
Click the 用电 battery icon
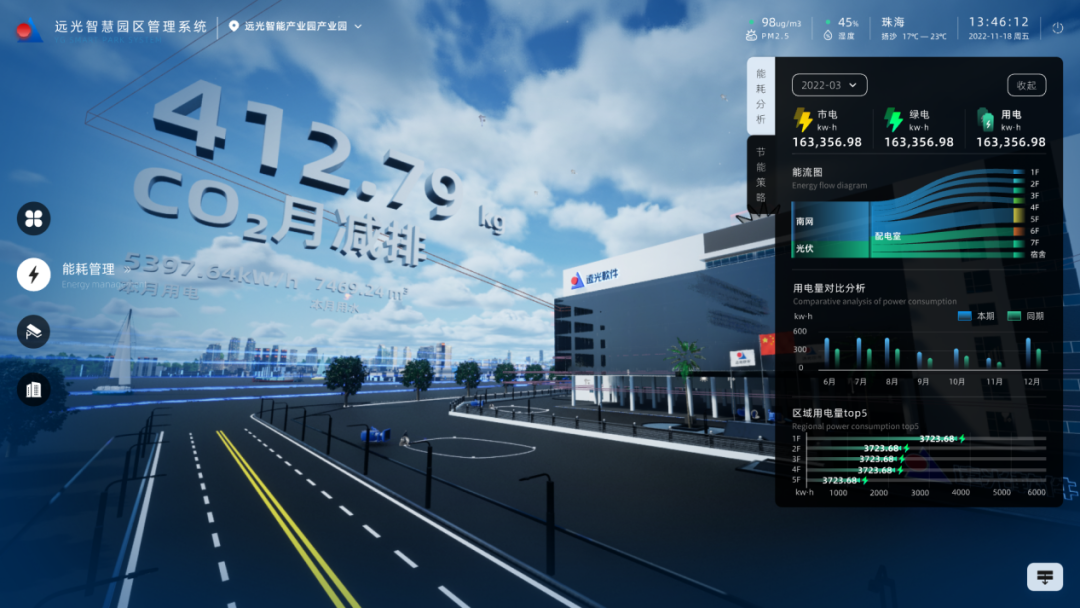pos(986,121)
